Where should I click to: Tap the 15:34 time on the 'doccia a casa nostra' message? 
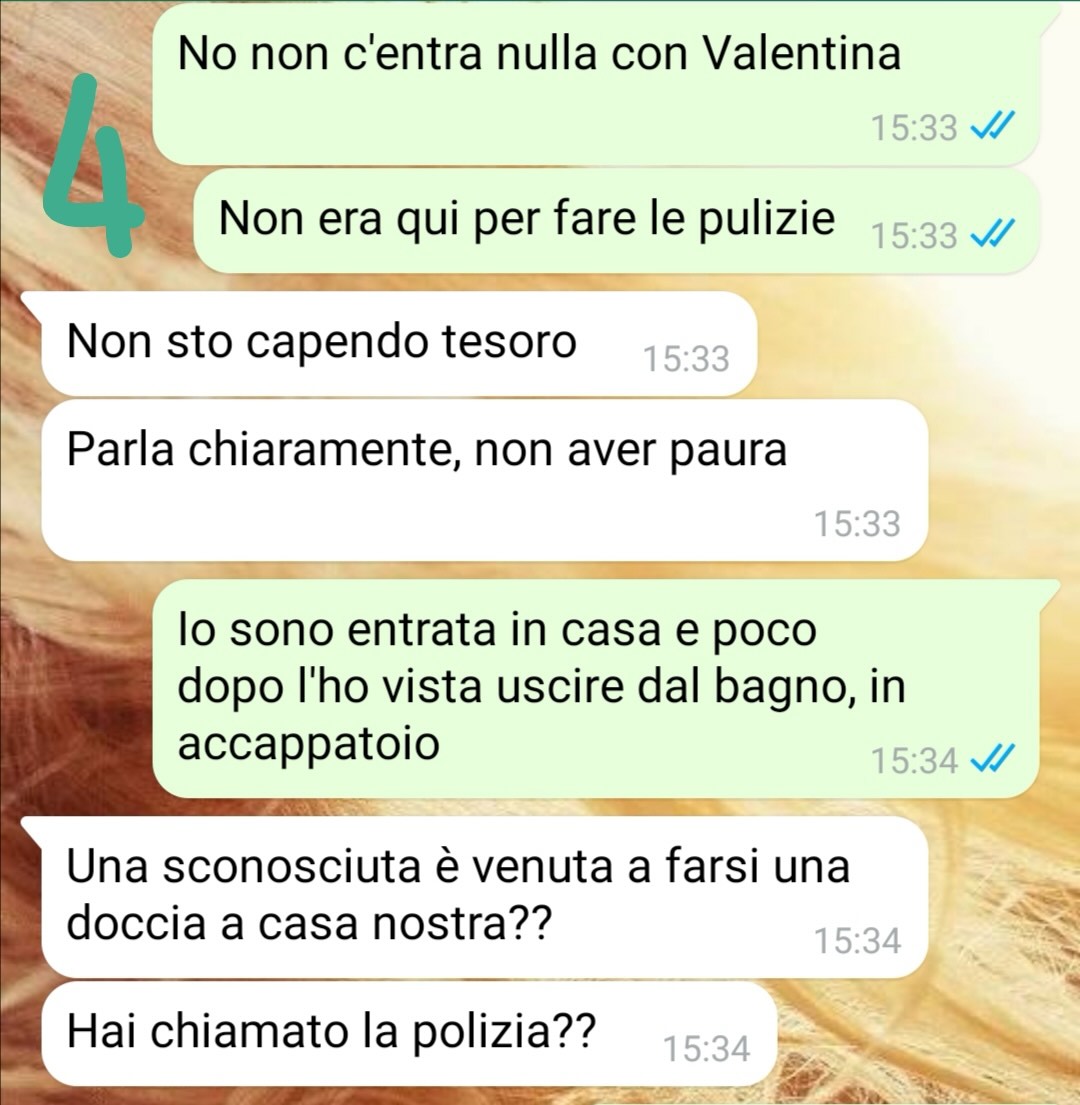click(857, 941)
